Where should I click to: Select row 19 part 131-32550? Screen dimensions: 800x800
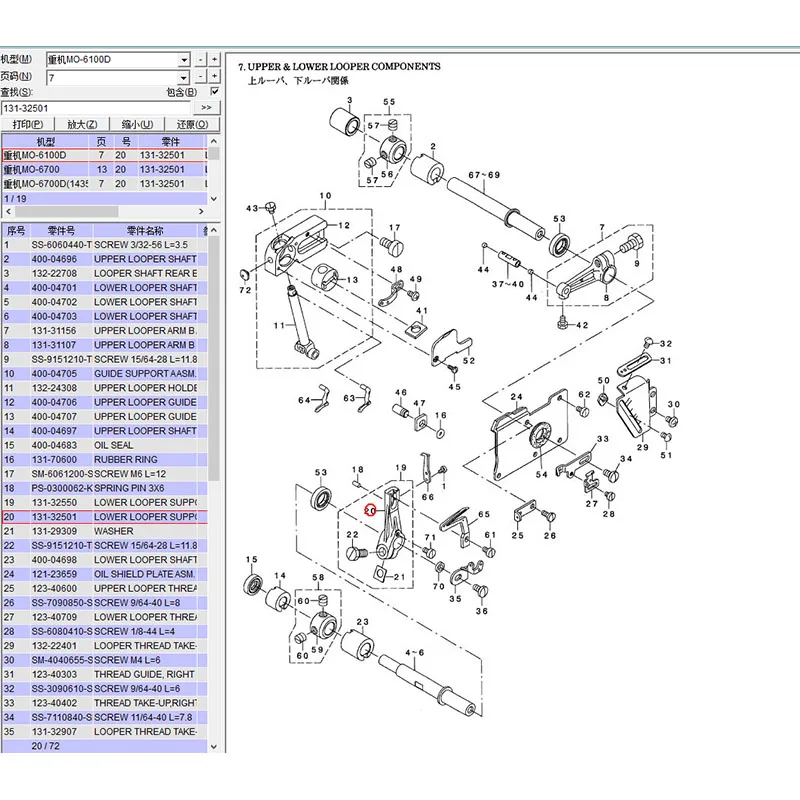pos(104,503)
